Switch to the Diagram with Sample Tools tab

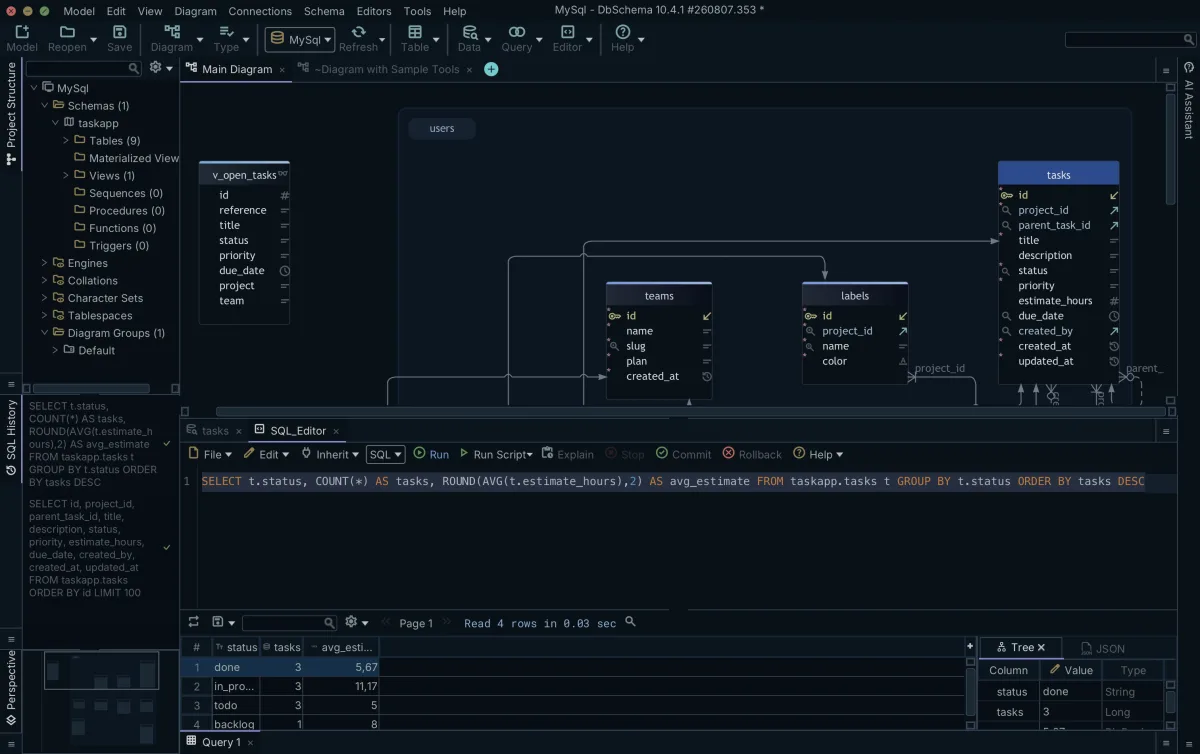click(387, 70)
